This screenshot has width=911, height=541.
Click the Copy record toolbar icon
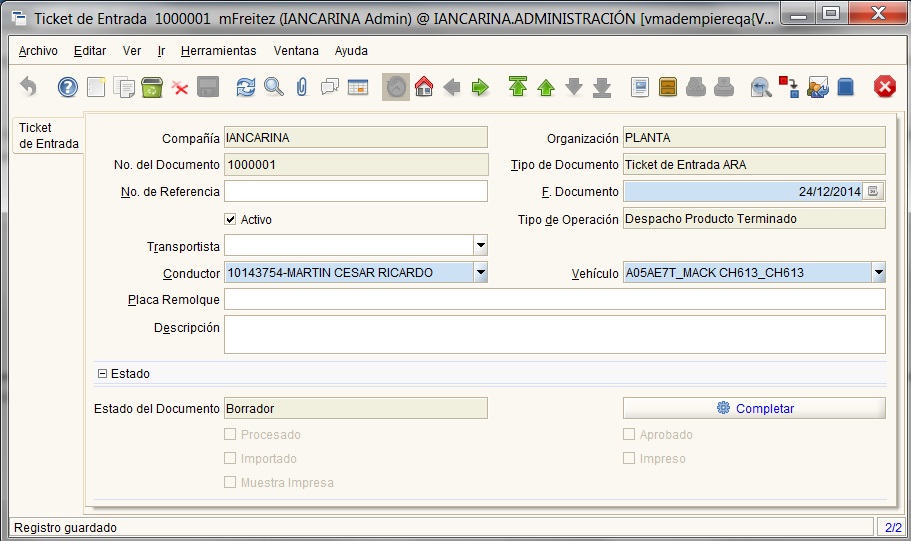tap(124, 87)
